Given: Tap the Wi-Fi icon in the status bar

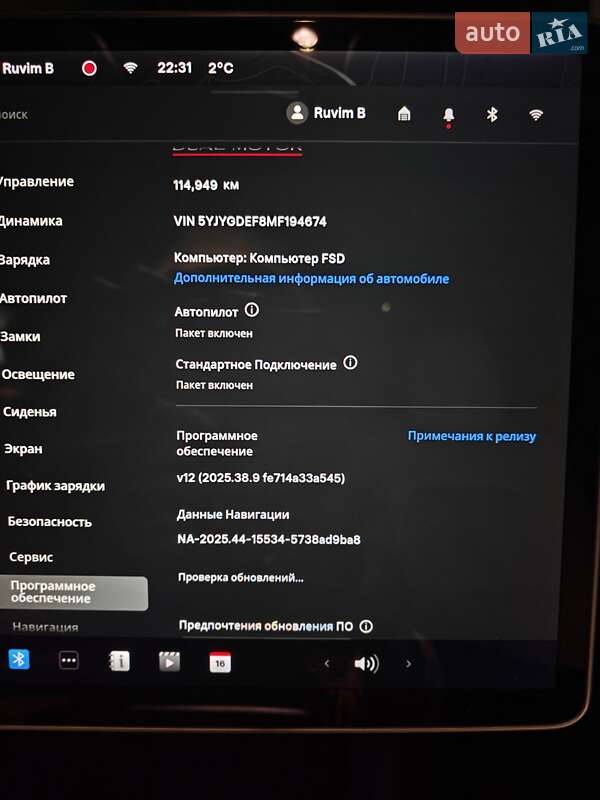Looking at the screenshot, I should [131, 67].
